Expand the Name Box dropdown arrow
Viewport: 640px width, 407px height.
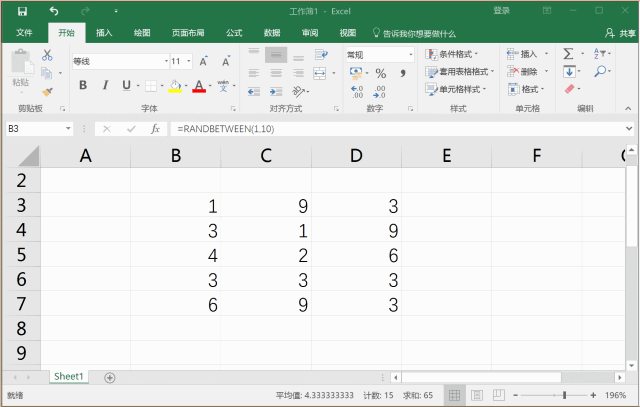click(68, 129)
